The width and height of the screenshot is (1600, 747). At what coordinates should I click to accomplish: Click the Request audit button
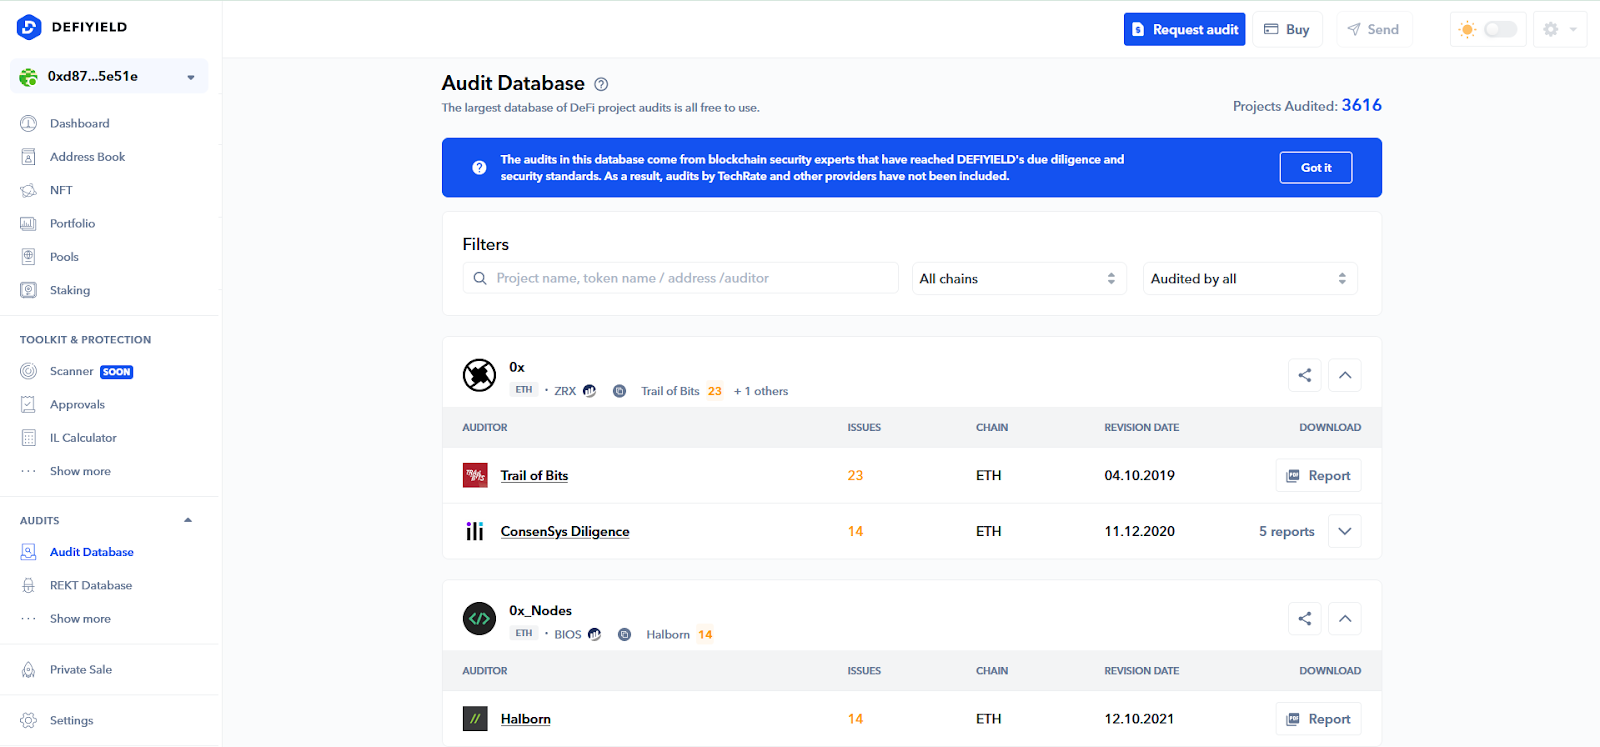(x=1184, y=30)
